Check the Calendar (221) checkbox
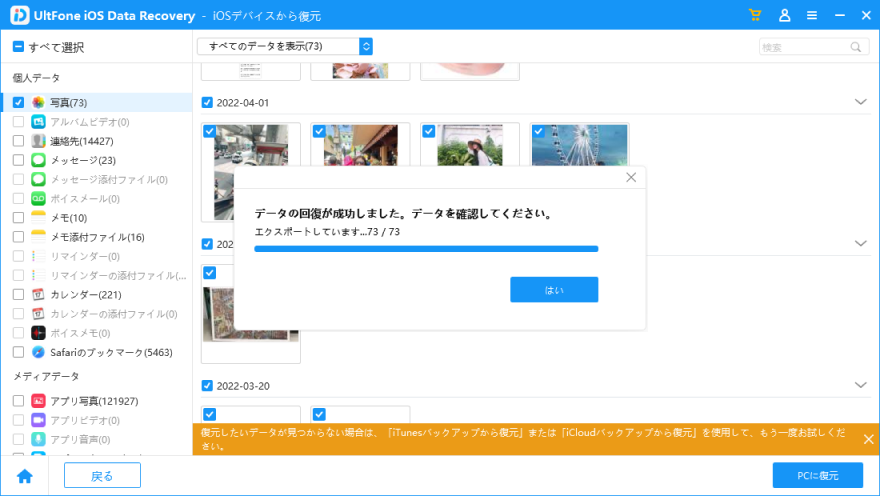Viewport: 880px width, 496px height. pos(19,294)
